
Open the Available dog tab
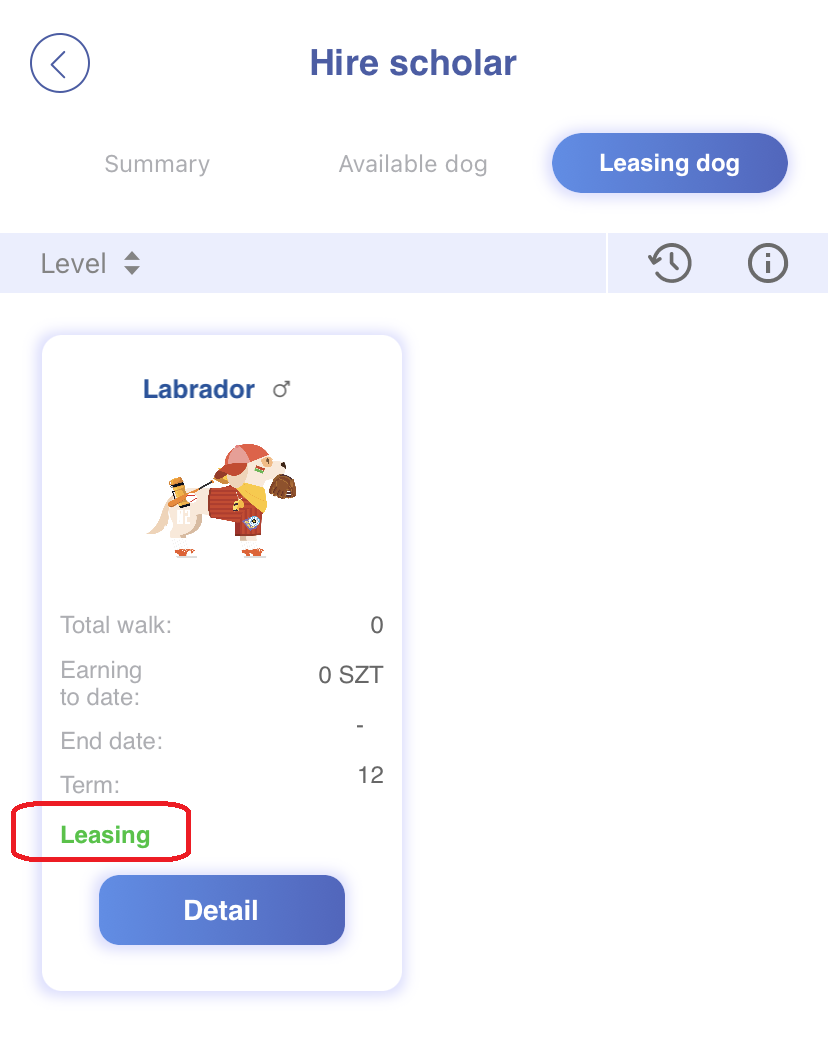coord(413,164)
